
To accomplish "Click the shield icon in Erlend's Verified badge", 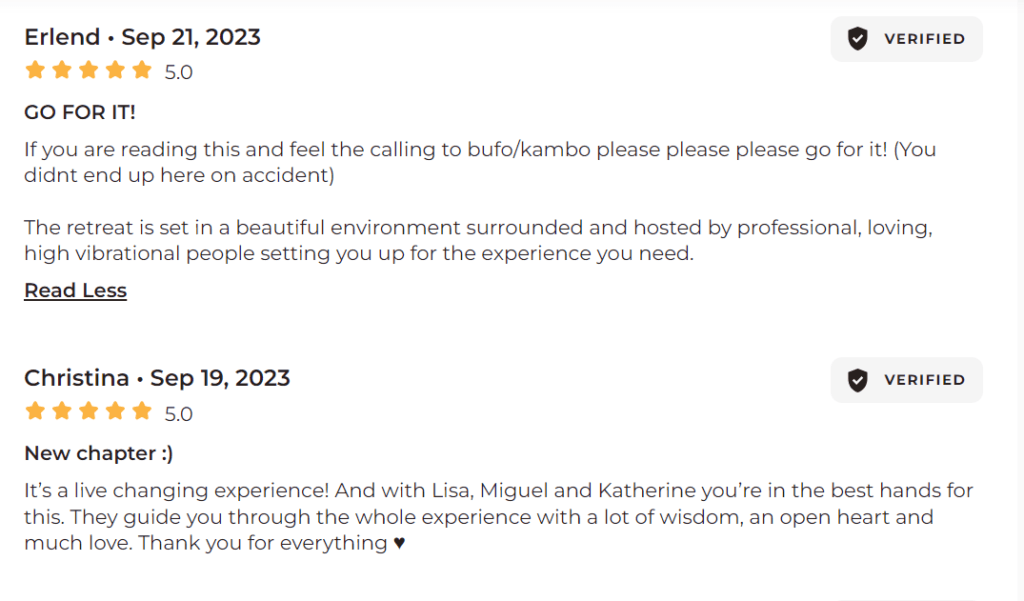I will click(857, 39).
